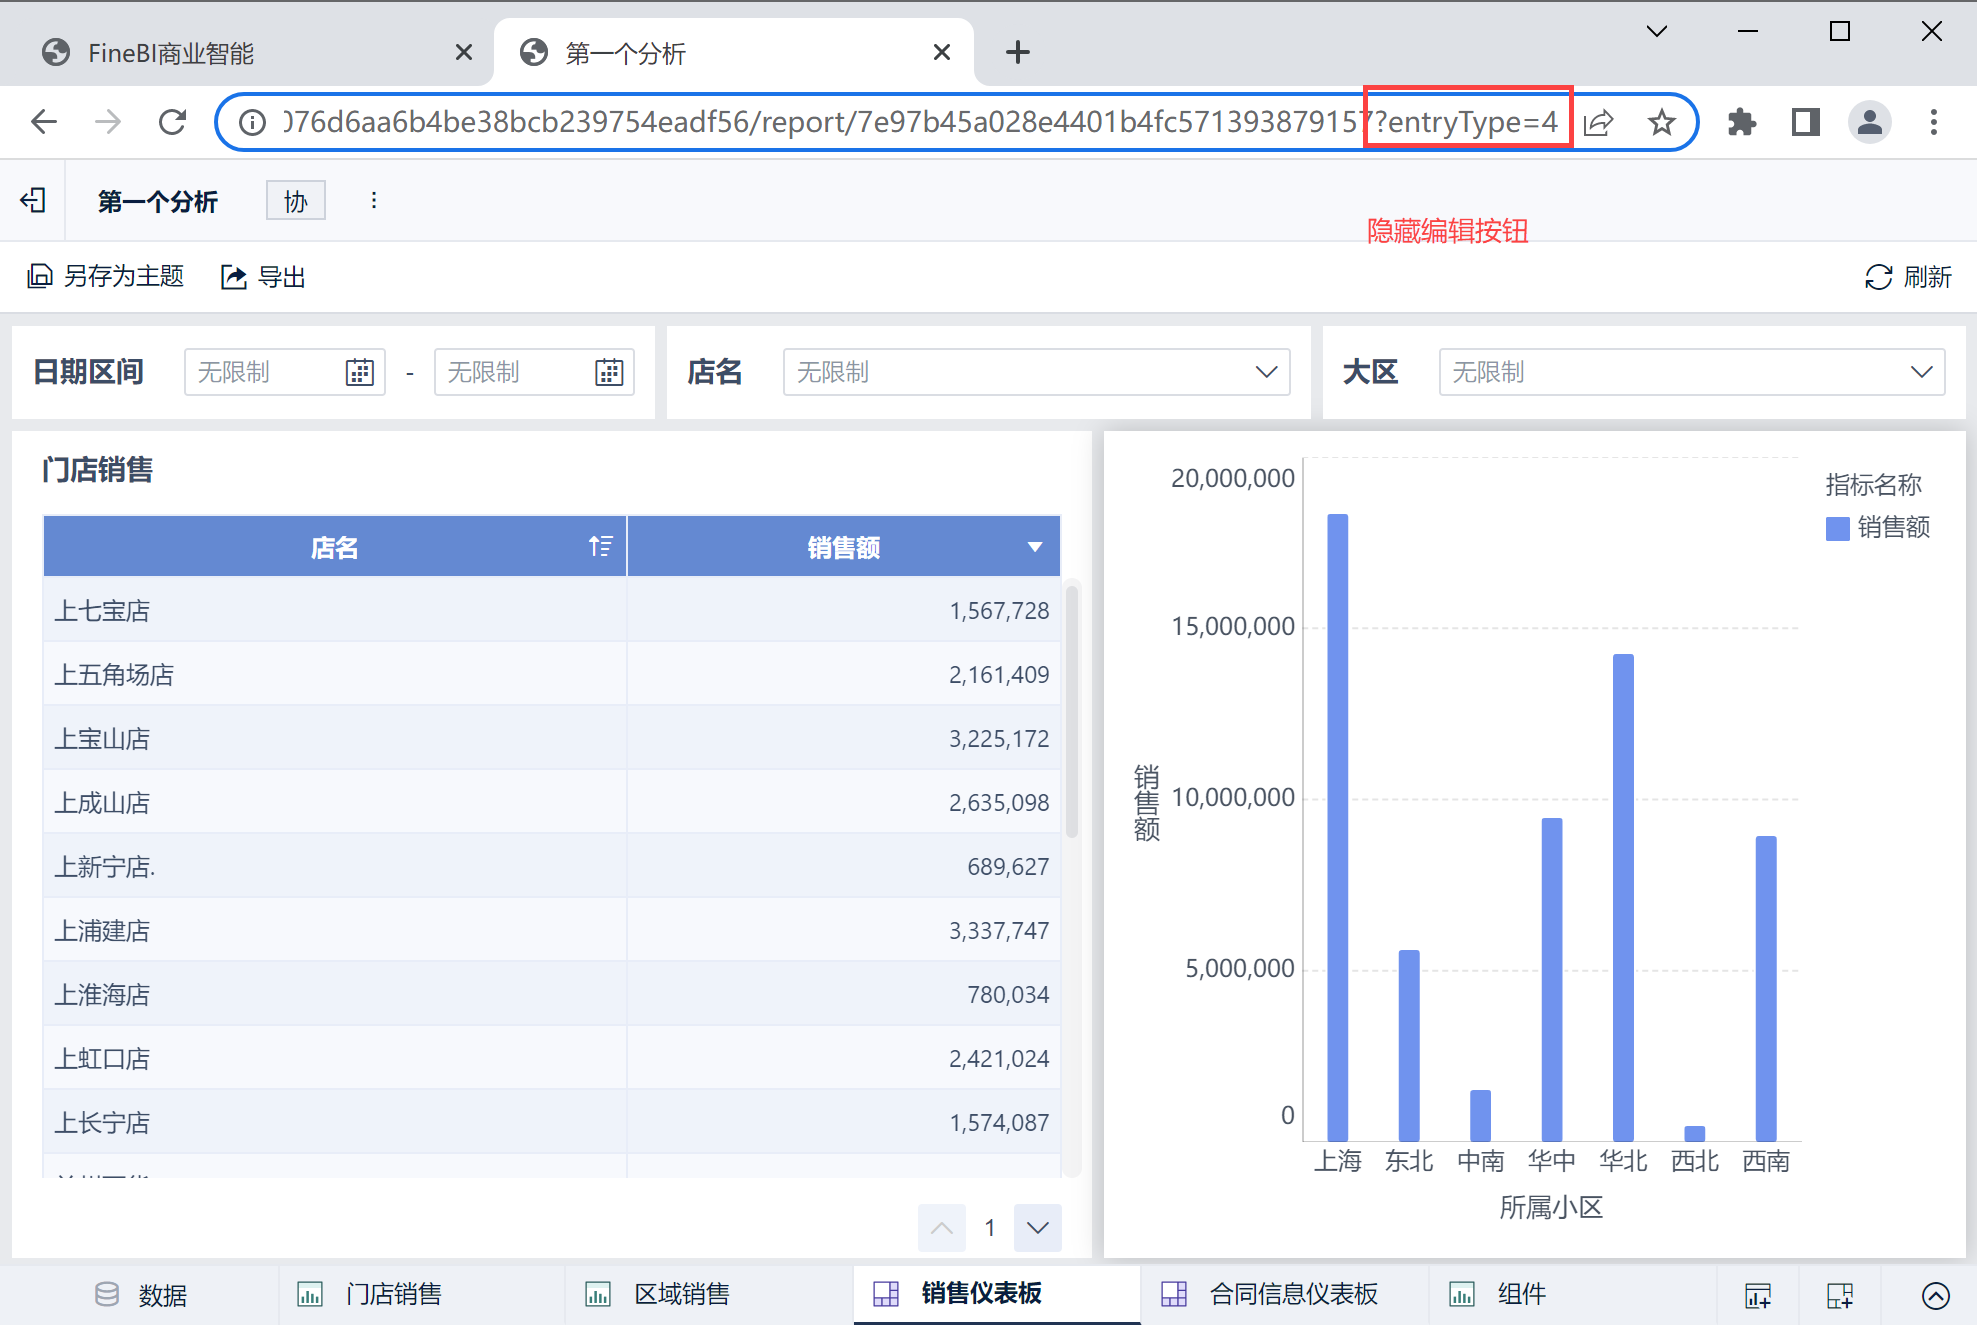
Task: Open start date calendar picker icon
Action: click(359, 373)
